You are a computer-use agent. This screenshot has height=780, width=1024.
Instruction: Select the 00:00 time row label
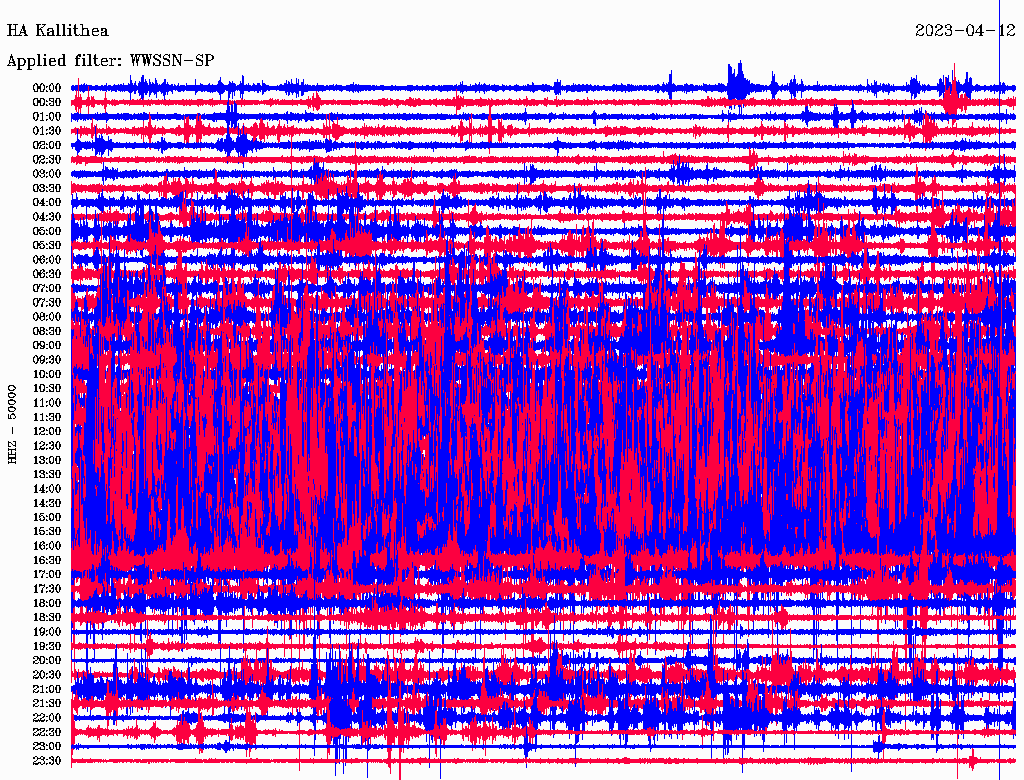click(47, 88)
